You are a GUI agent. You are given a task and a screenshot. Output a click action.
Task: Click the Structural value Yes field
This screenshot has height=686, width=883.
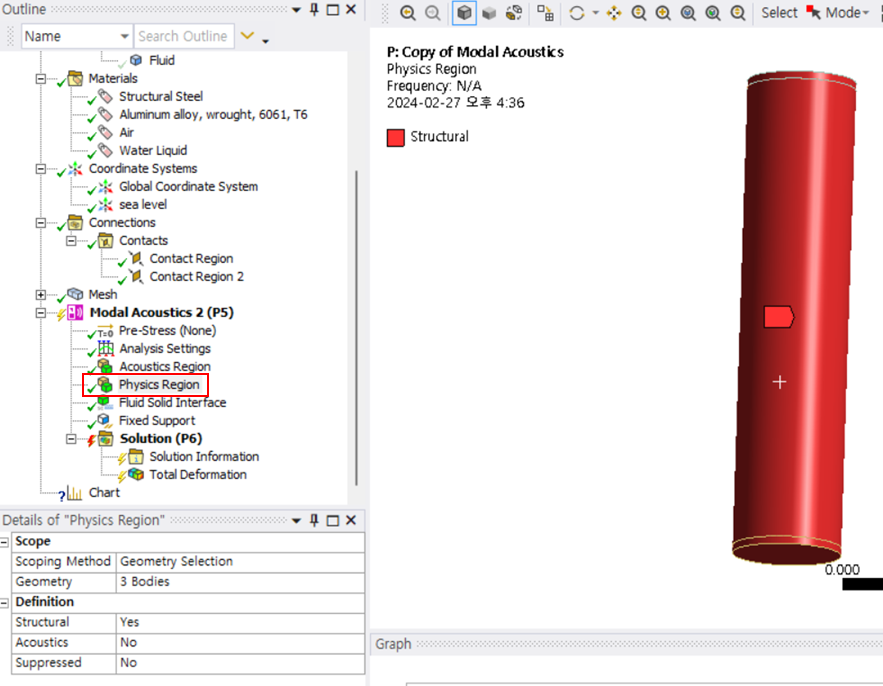[238, 622]
